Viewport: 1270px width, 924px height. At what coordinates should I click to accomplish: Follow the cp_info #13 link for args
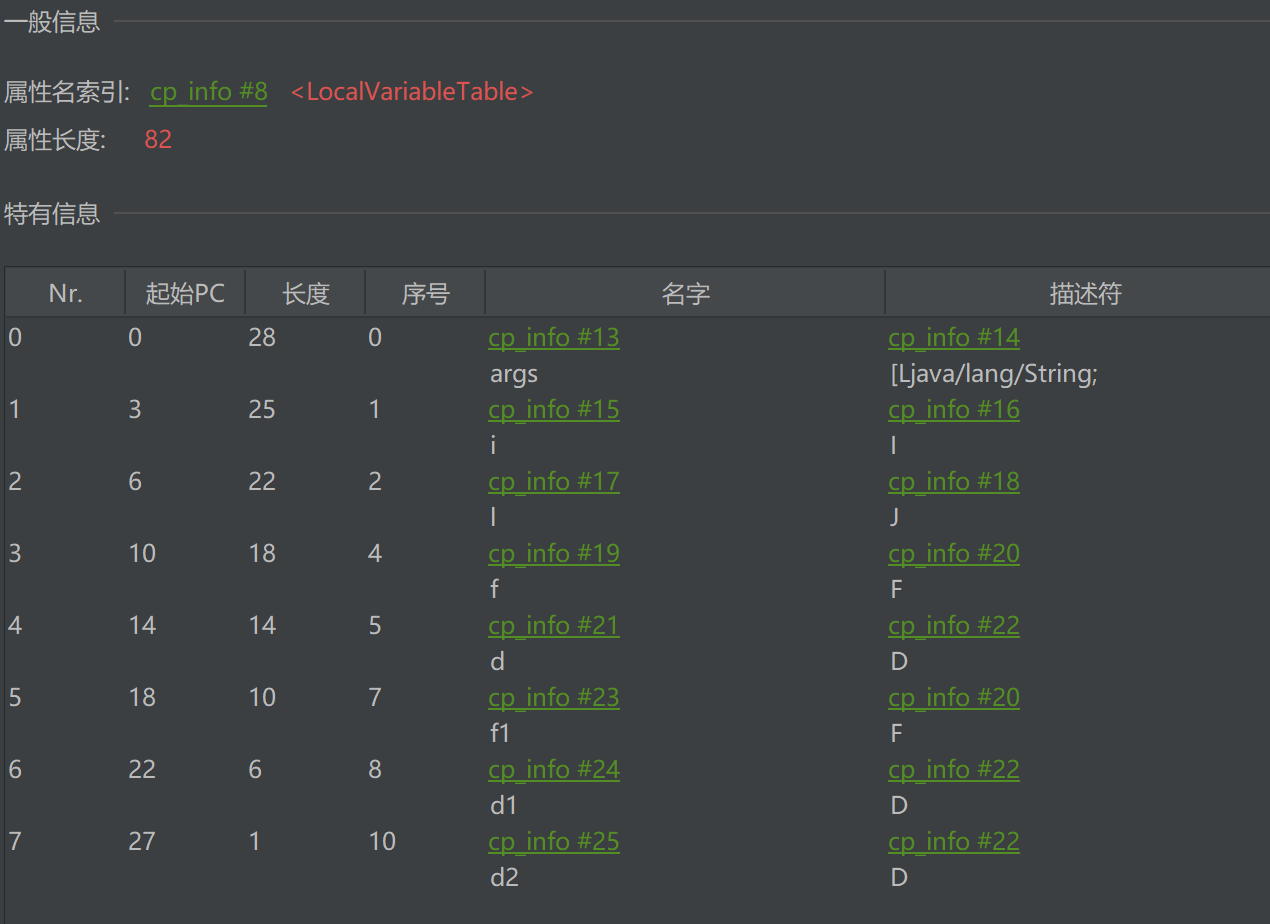click(x=553, y=338)
